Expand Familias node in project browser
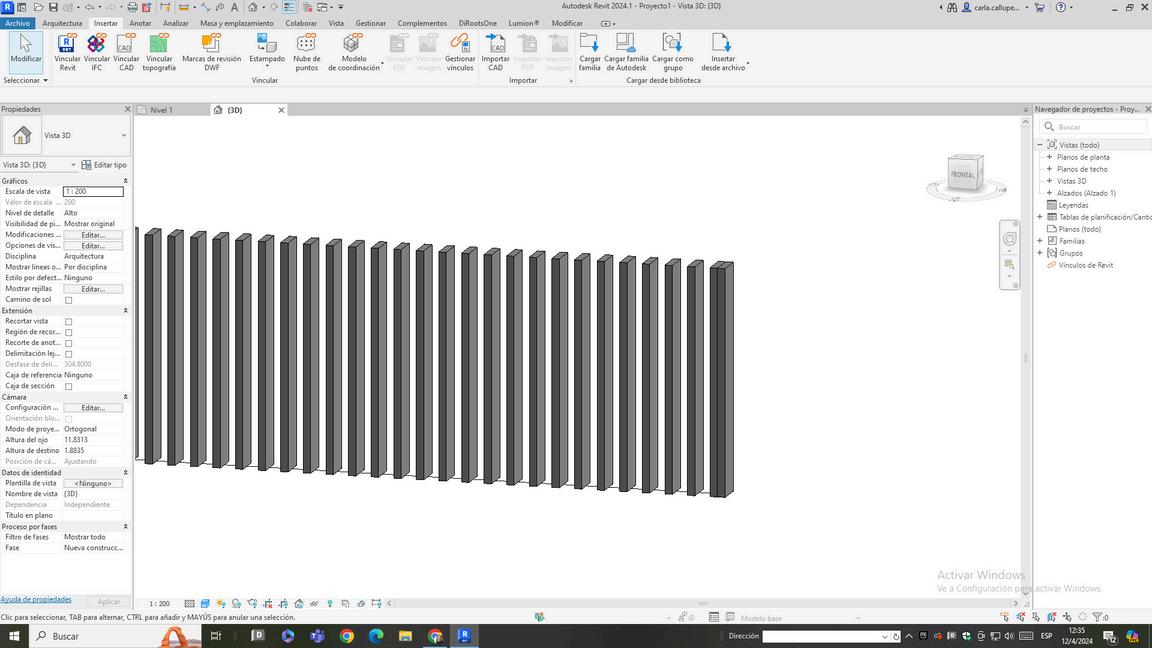This screenshot has height=648, width=1152. click(1040, 241)
